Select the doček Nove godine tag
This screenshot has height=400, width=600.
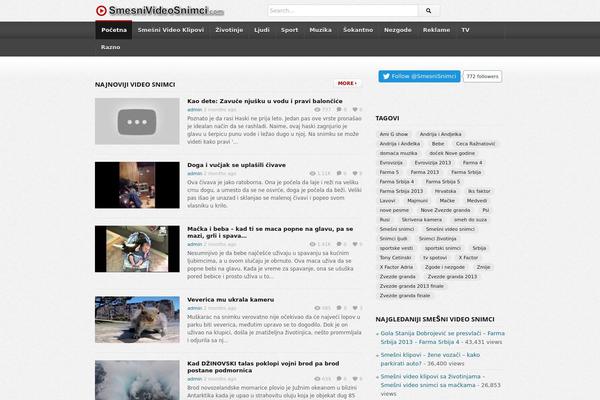click(x=452, y=153)
